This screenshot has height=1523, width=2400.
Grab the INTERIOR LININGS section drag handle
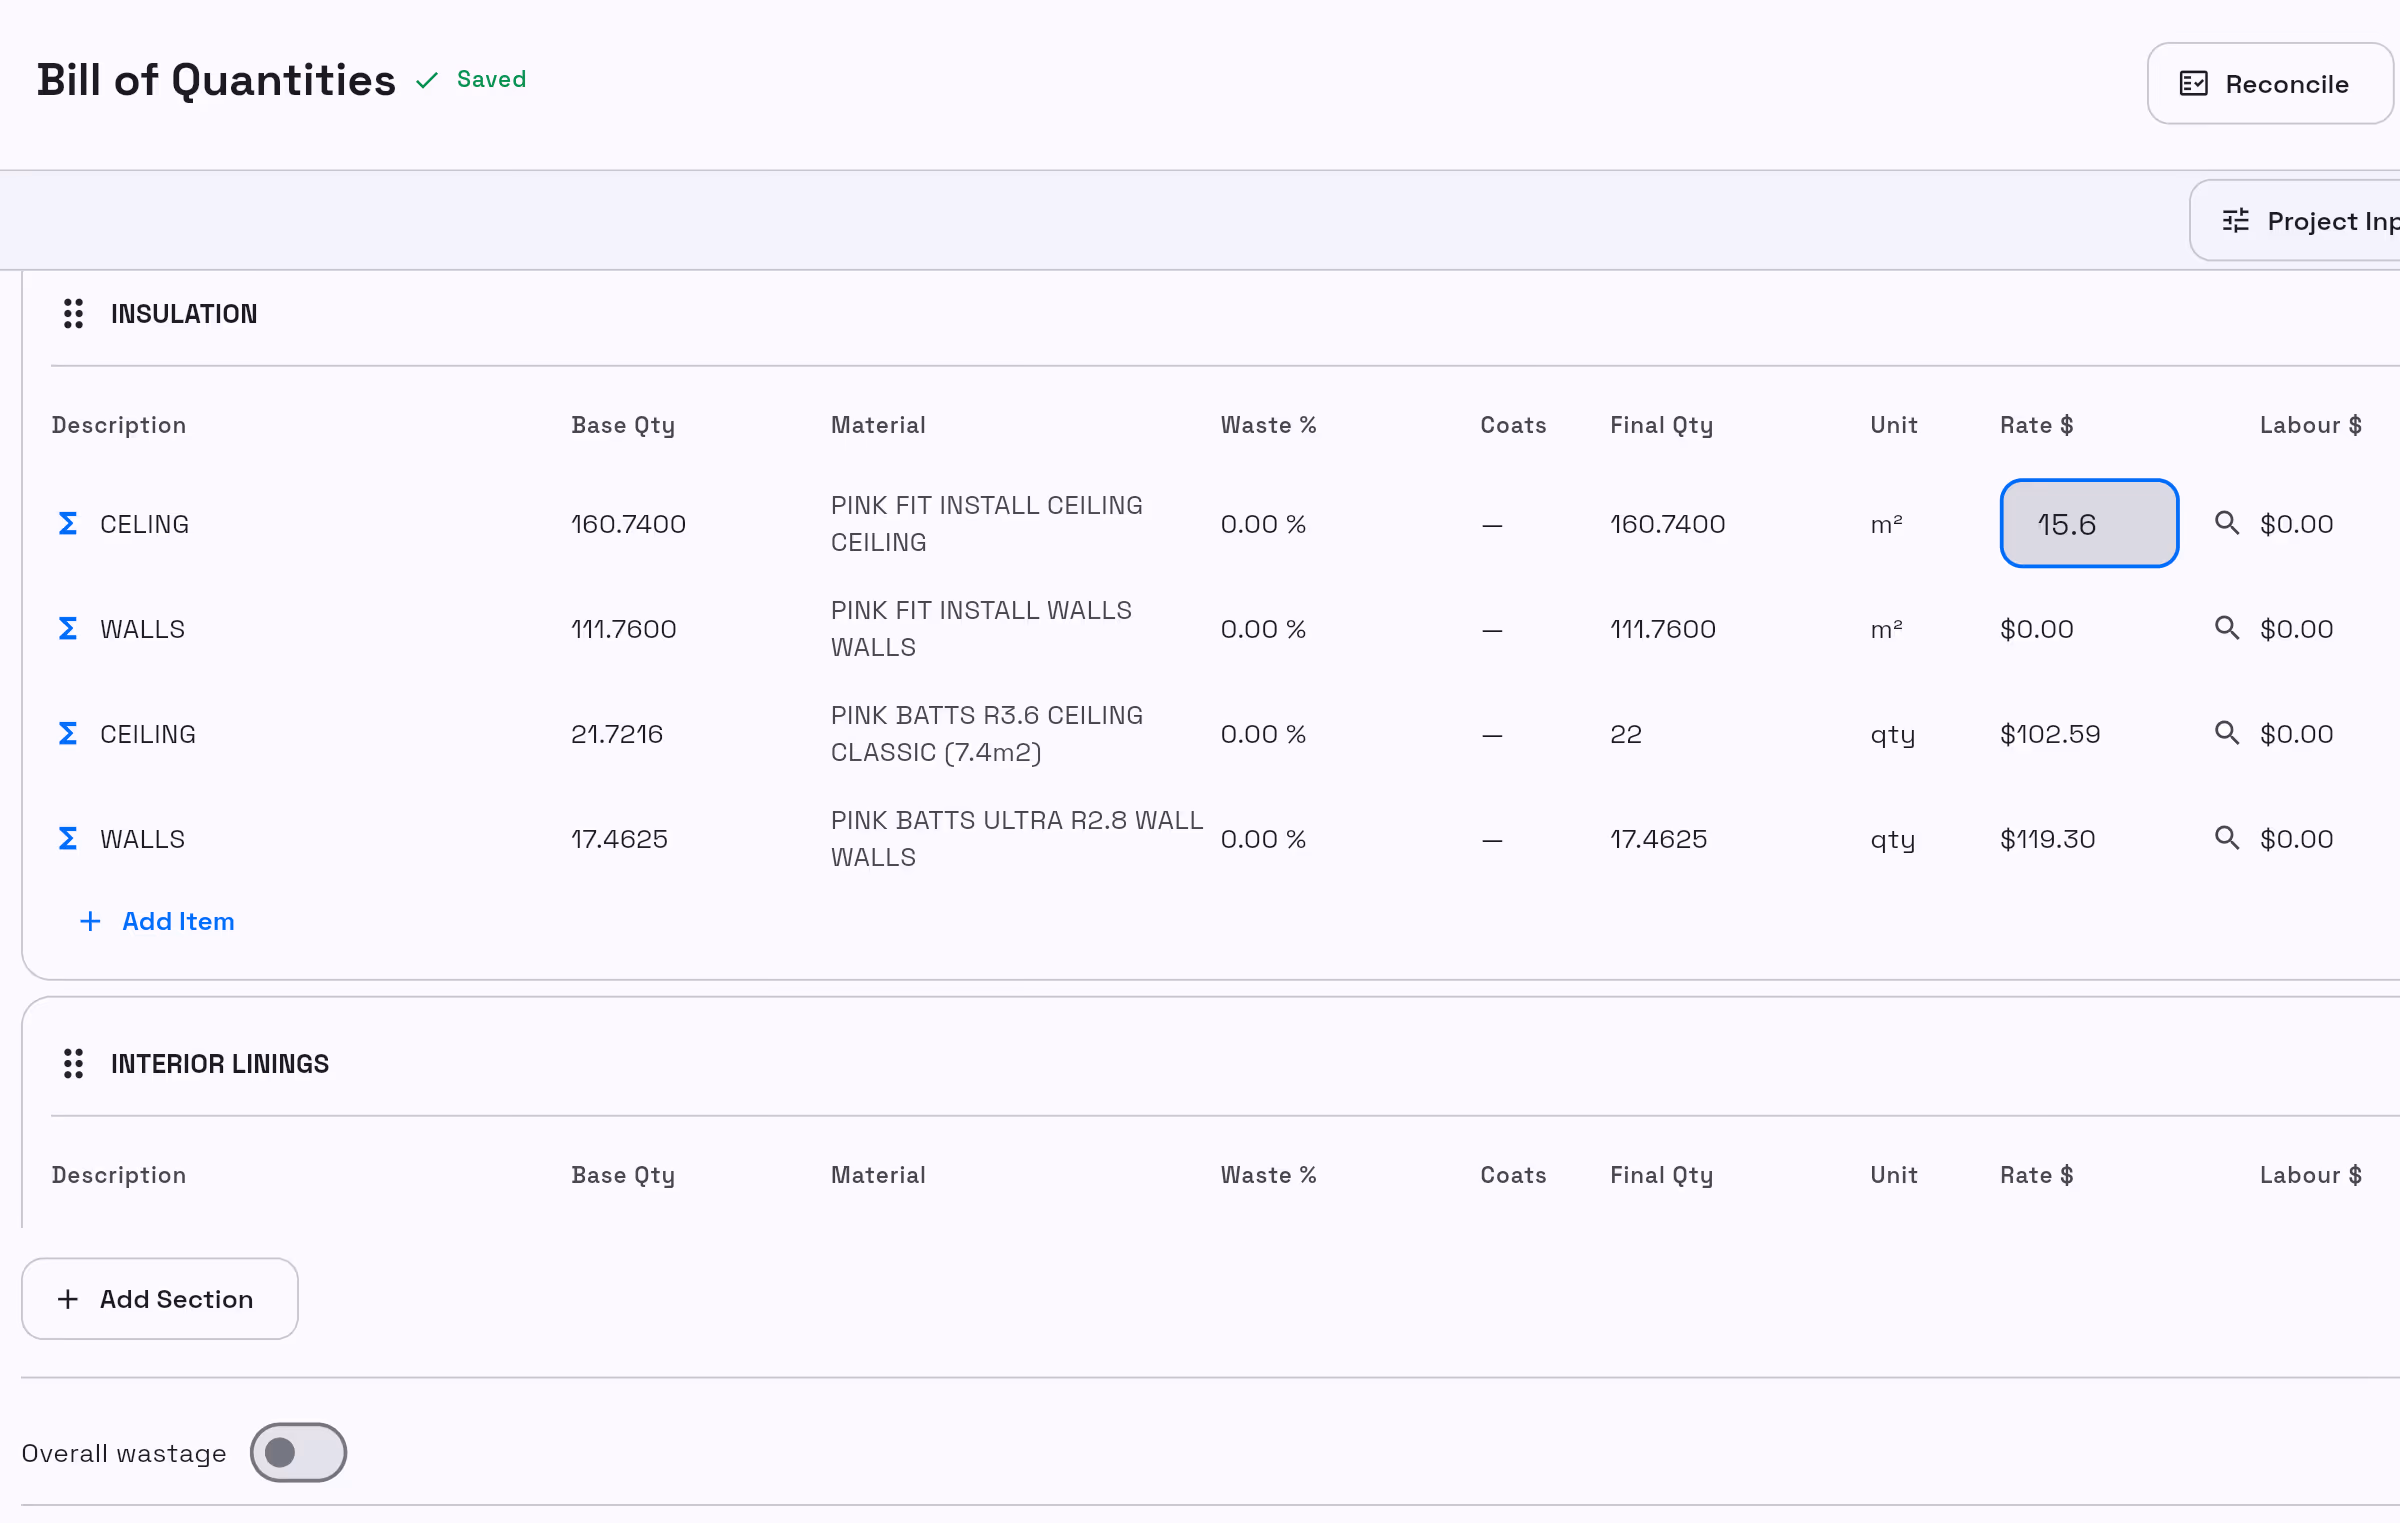tap(73, 1064)
